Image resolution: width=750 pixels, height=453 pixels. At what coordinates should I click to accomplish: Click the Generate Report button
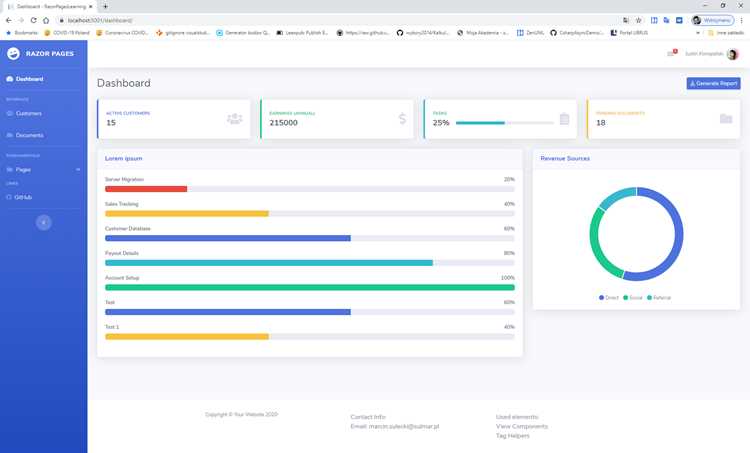pyautogui.click(x=713, y=83)
